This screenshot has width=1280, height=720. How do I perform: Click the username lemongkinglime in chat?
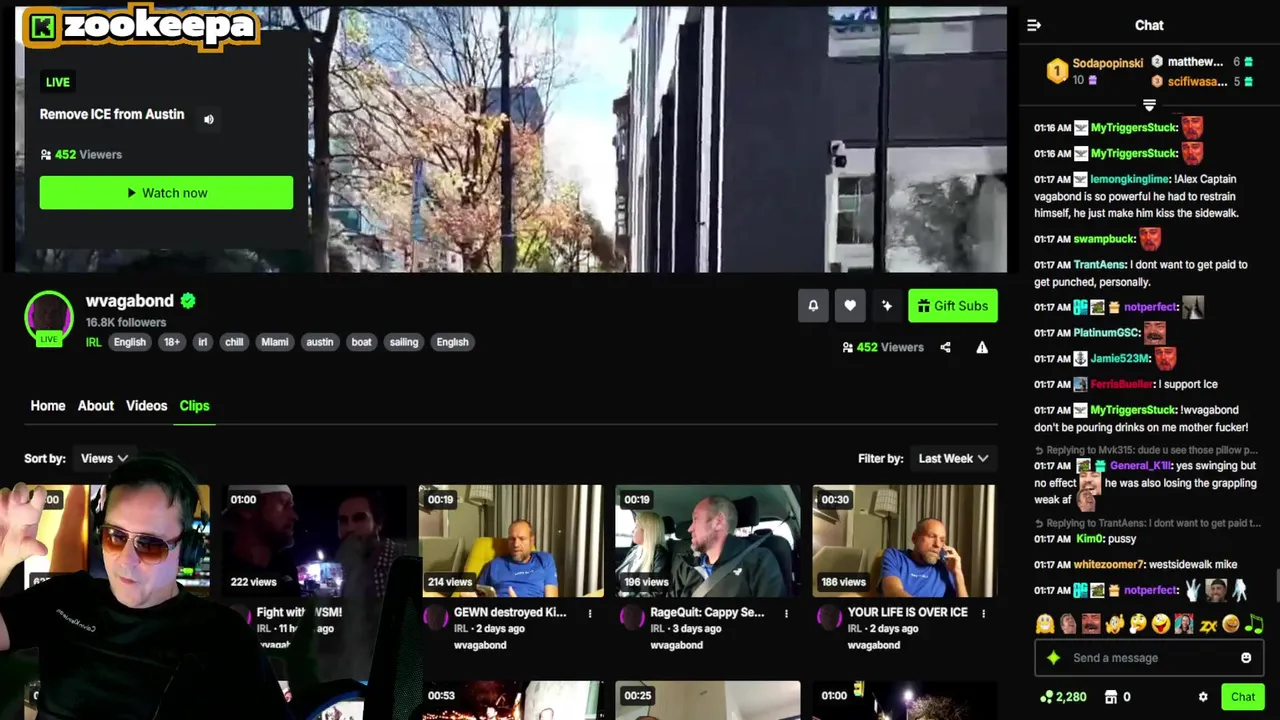click(1130, 179)
